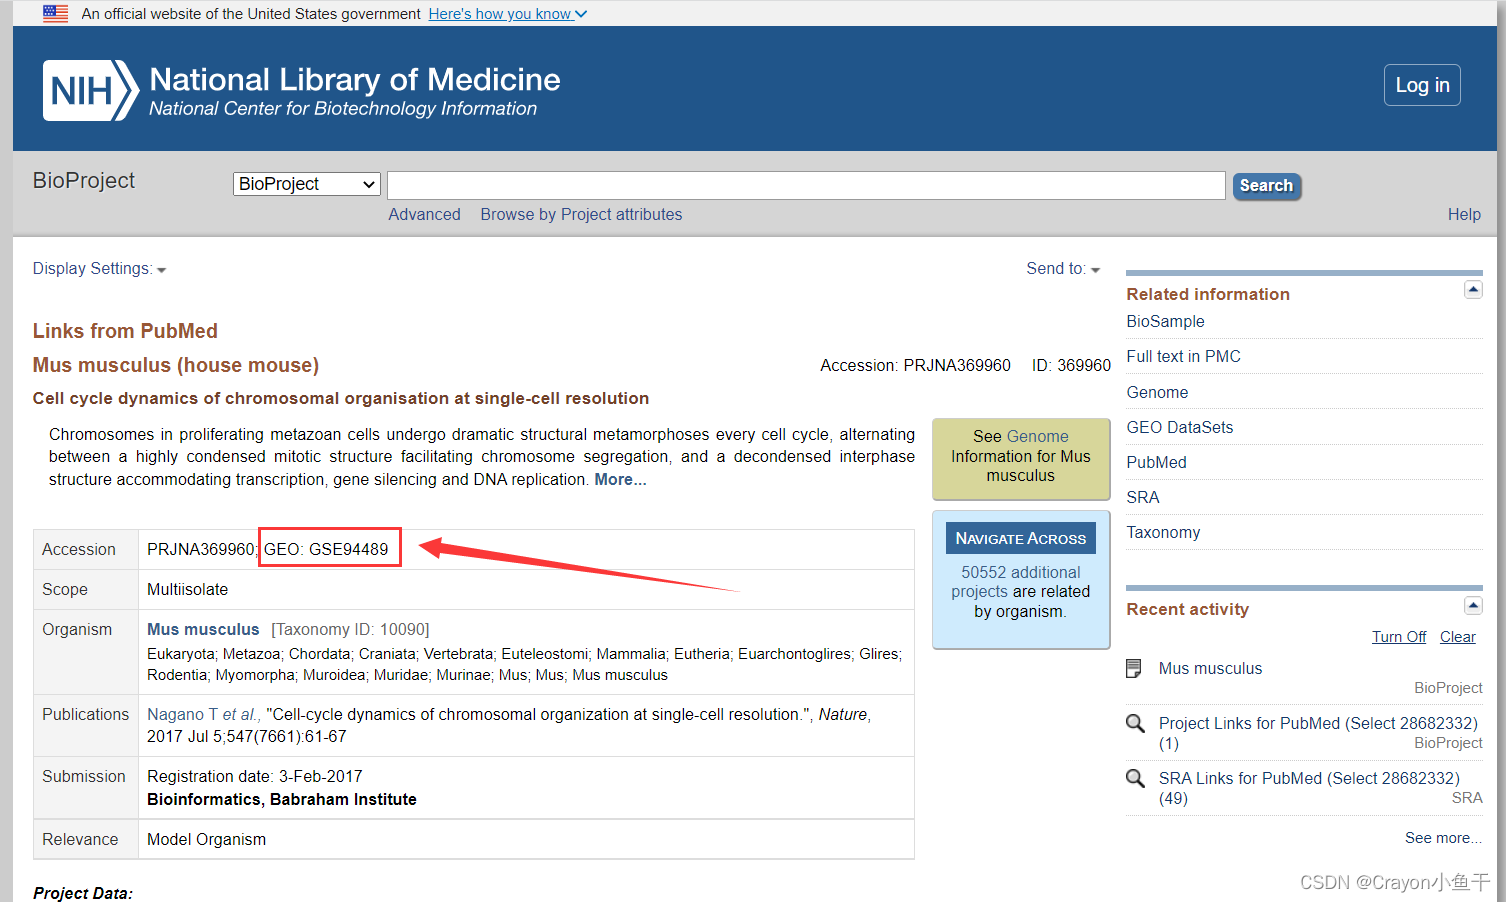Turn Off recent activity tracking
The height and width of the screenshot is (902, 1506).
[x=1399, y=637]
